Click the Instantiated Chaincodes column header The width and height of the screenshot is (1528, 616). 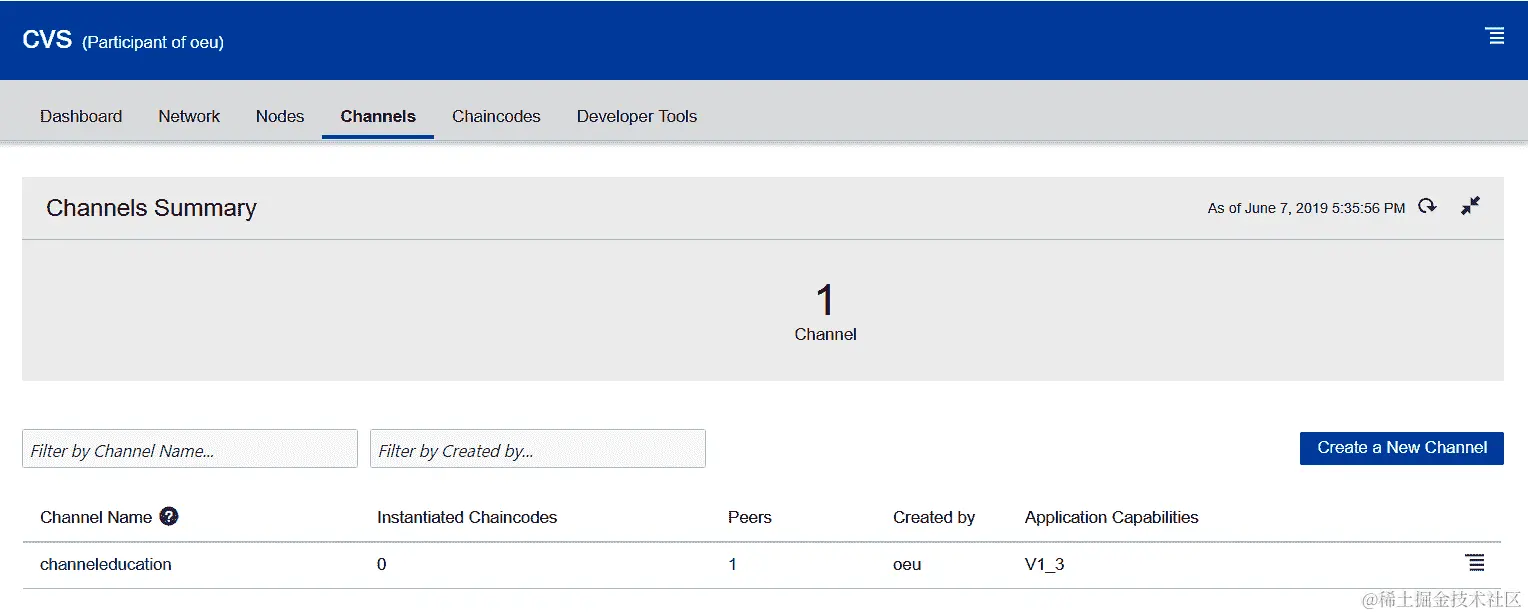(467, 517)
